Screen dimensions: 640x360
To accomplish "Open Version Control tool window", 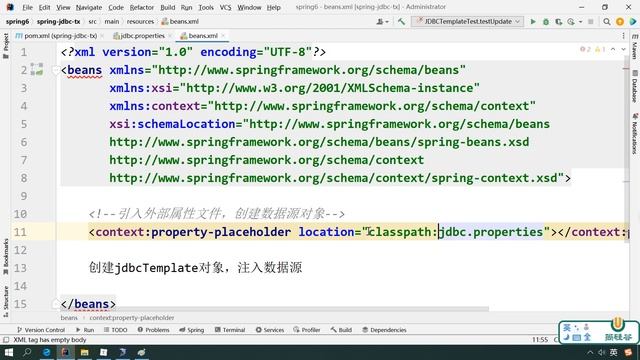I will point(41,330).
